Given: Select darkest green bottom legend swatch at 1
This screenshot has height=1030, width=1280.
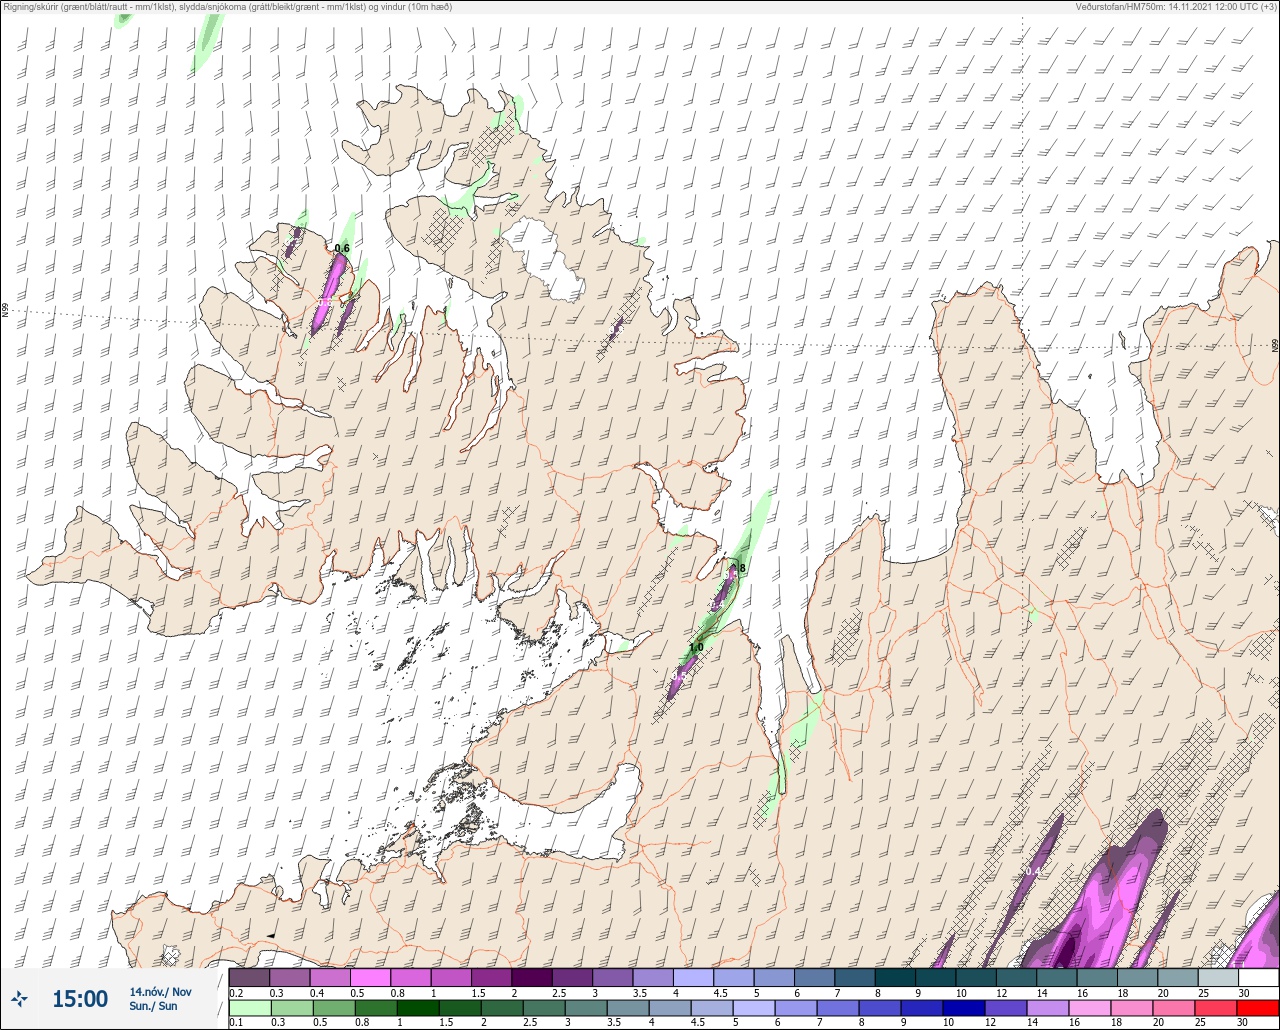Looking at the screenshot, I should click(419, 1008).
